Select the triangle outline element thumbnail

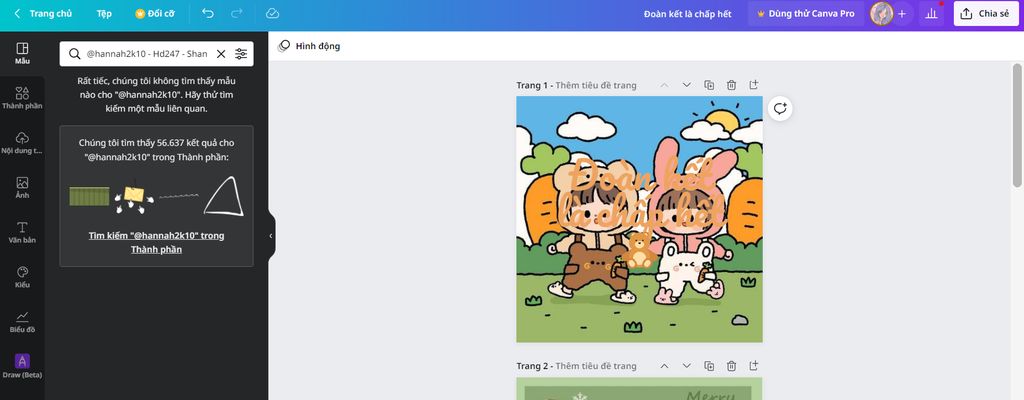224,196
